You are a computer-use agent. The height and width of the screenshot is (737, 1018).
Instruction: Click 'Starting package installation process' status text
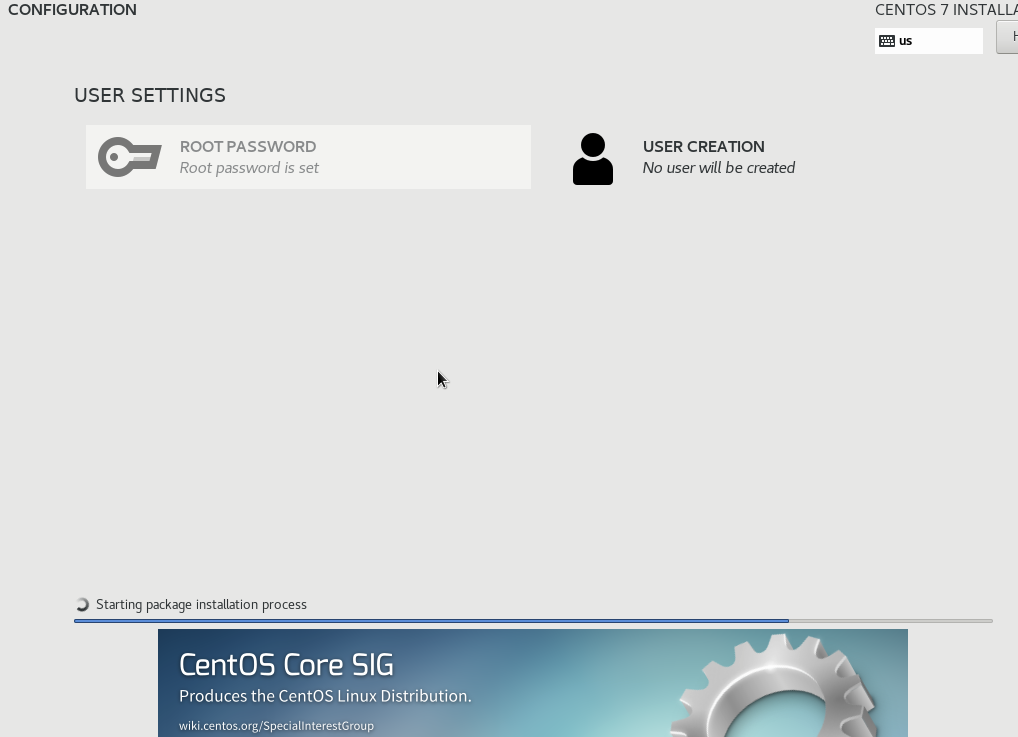click(201, 605)
